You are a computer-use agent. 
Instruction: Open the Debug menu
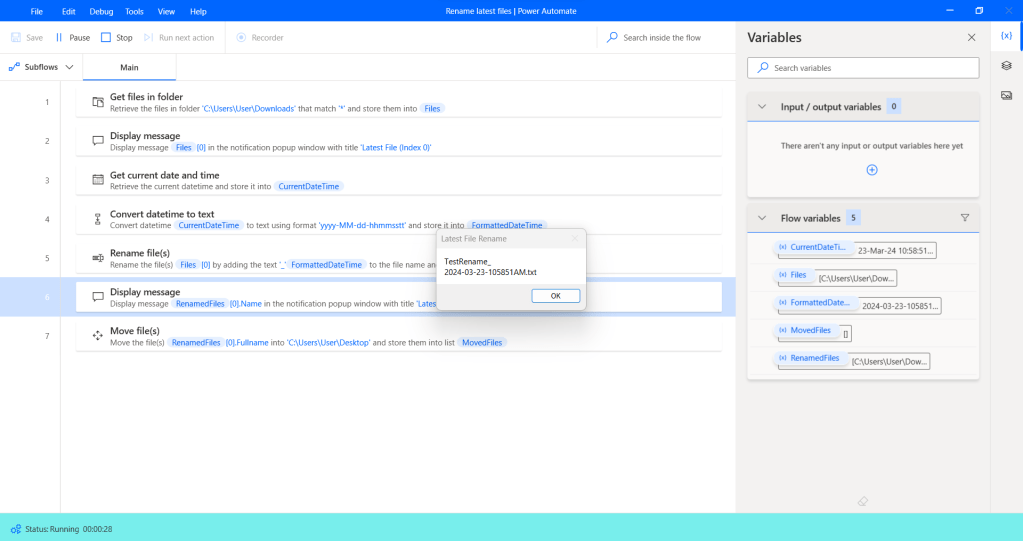(x=101, y=11)
